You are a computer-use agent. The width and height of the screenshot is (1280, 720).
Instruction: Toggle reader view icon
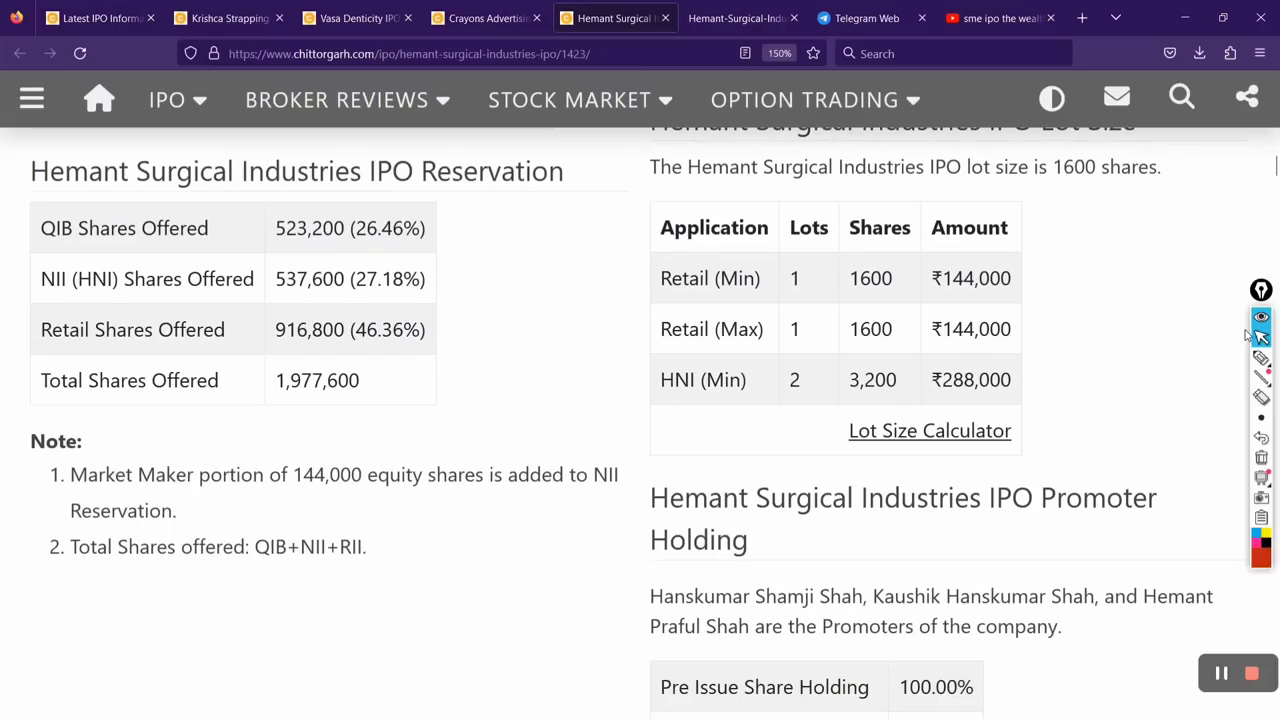pos(745,53)
